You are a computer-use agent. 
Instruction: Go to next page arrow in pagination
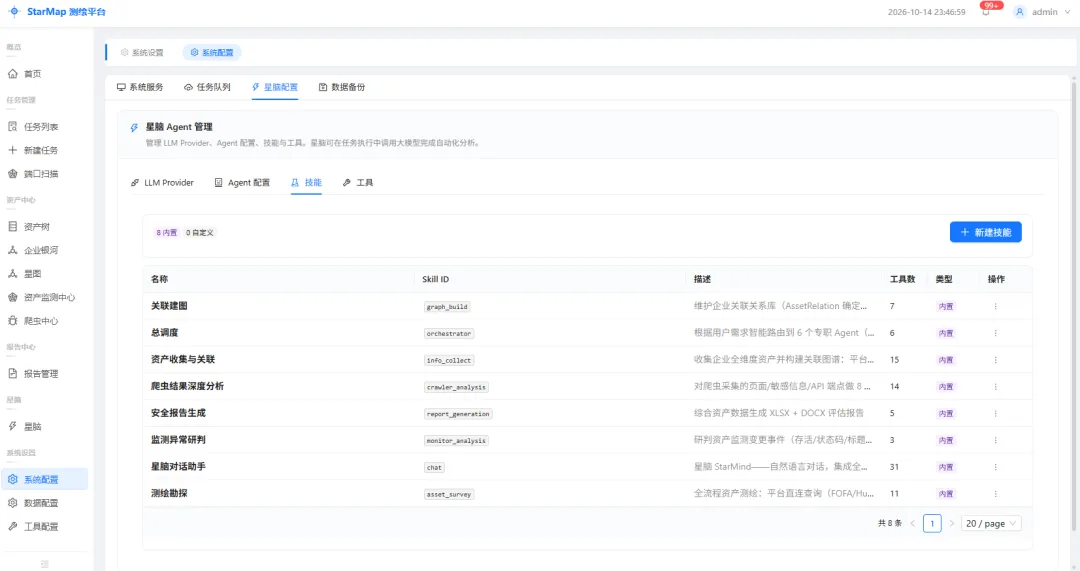[x=952, y=523]
